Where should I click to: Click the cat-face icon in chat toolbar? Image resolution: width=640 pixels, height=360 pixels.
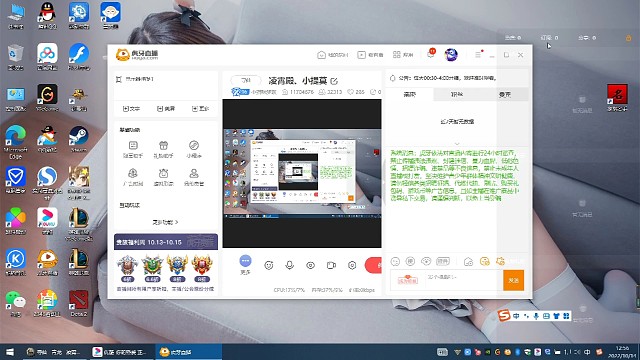(x=426, y=261)
